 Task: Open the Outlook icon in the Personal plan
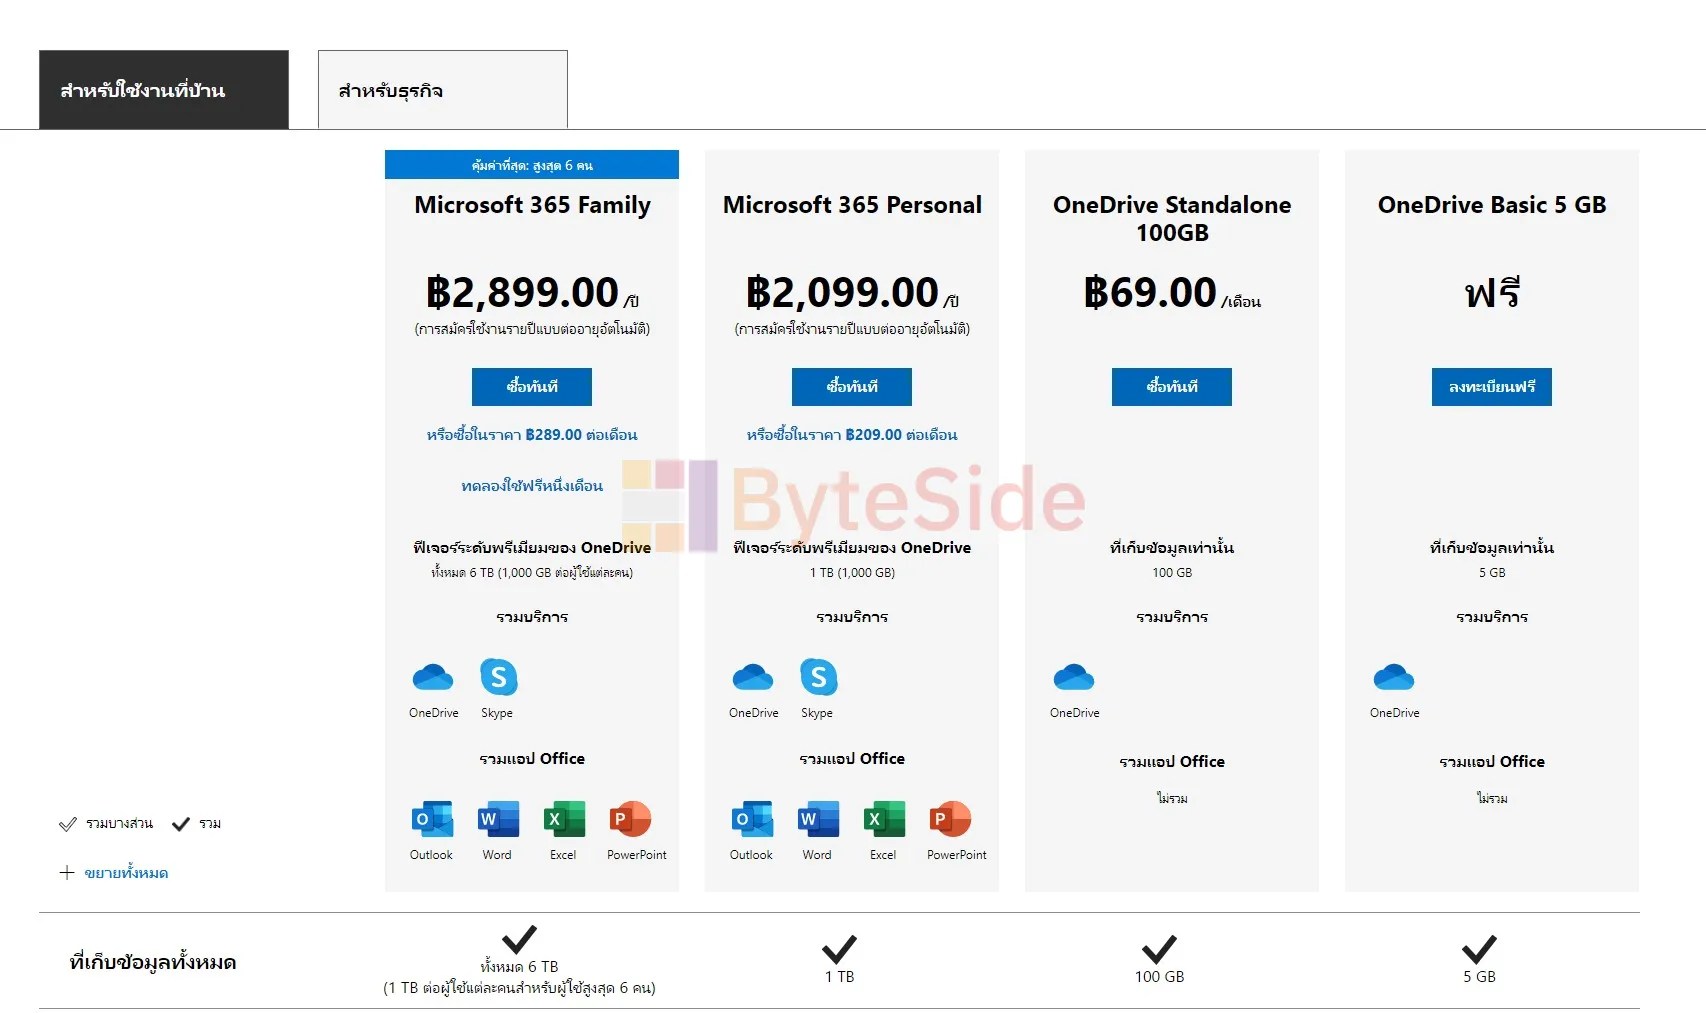pyautogui.click(x=751, y=821)
